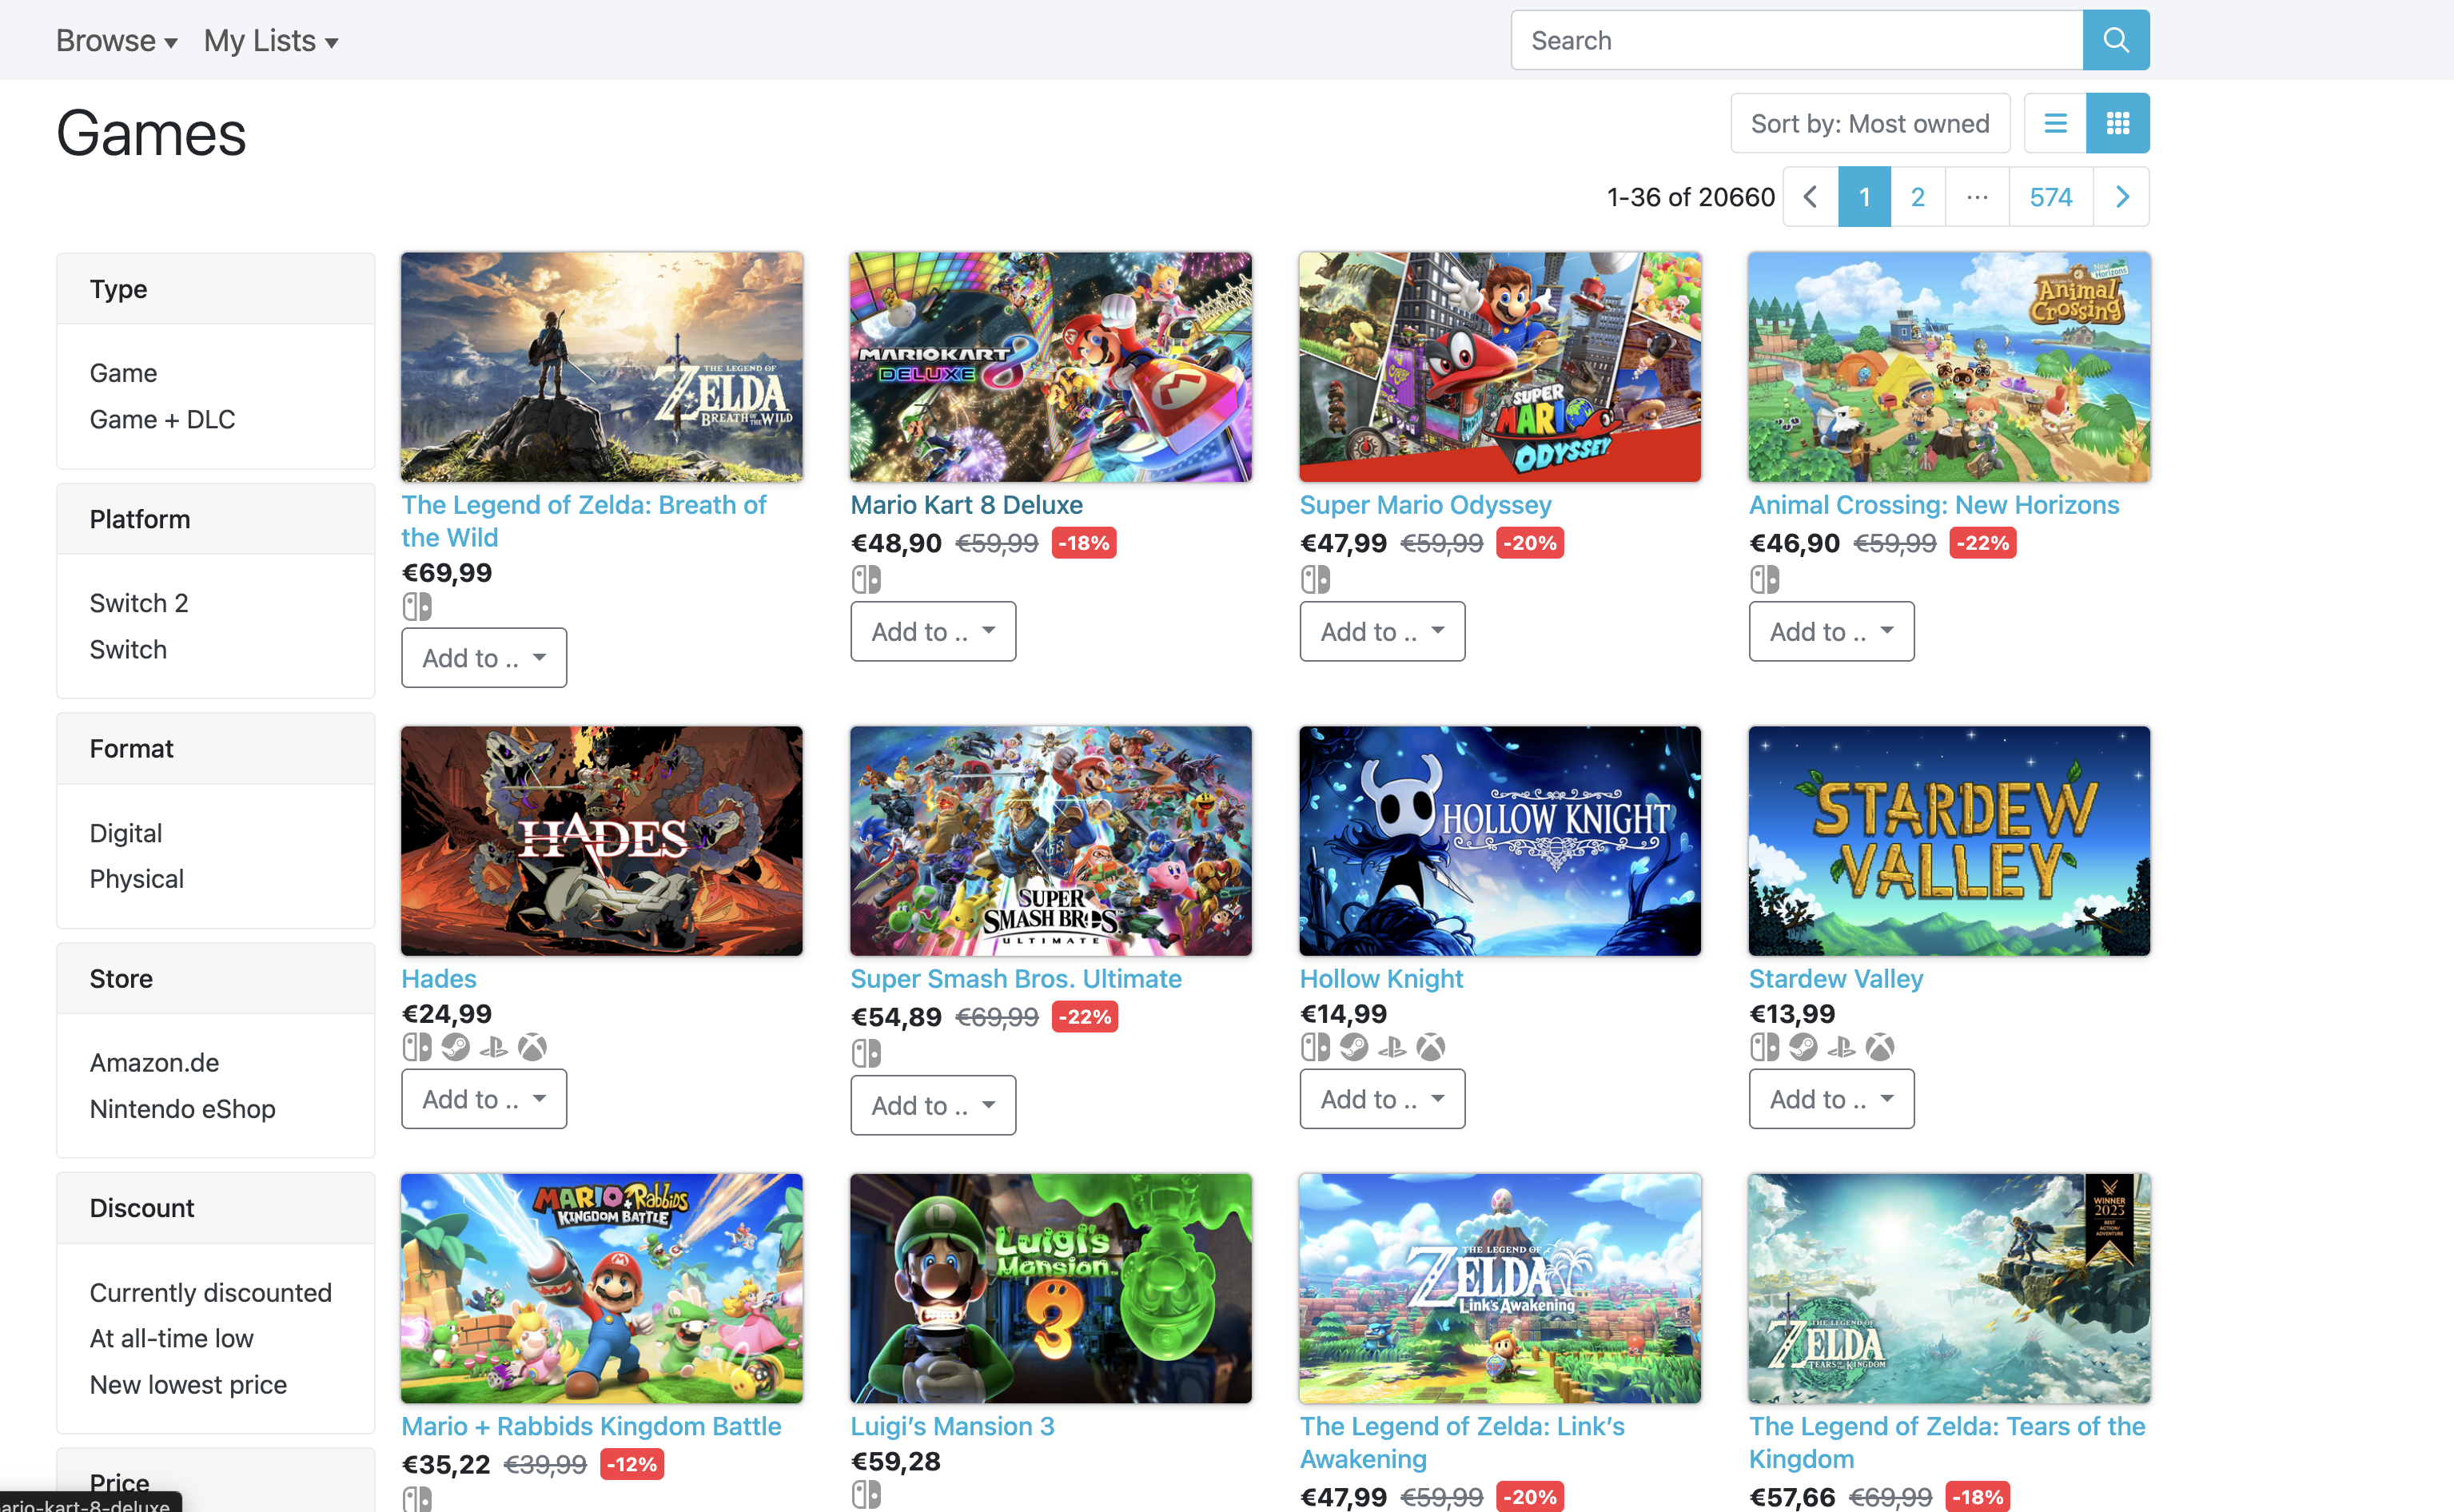Click Xbox platform icon under Hades
Viewport: 2454px width, 1512px height.
point(532,1047)
